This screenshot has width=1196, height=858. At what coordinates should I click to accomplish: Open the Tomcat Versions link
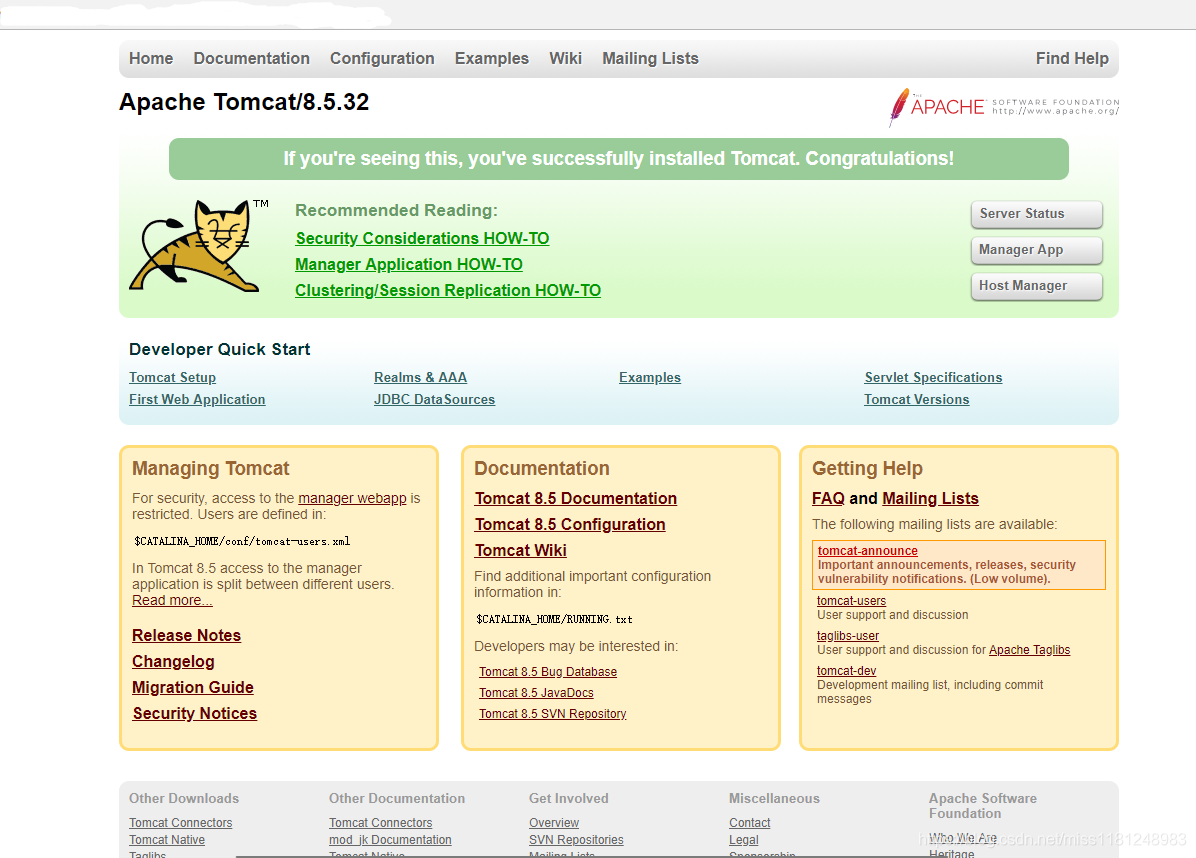click(916, 400)
